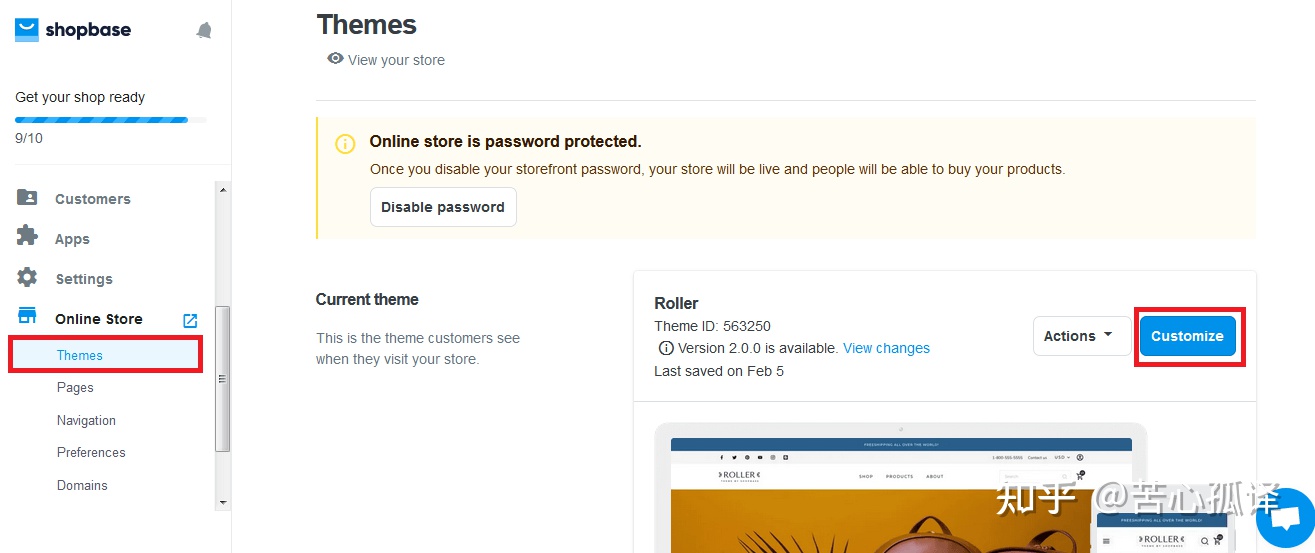The height and width of the screenshot is (553, 1315).
Task: Open the notifications bell
Action: click(x=204, y=31)
